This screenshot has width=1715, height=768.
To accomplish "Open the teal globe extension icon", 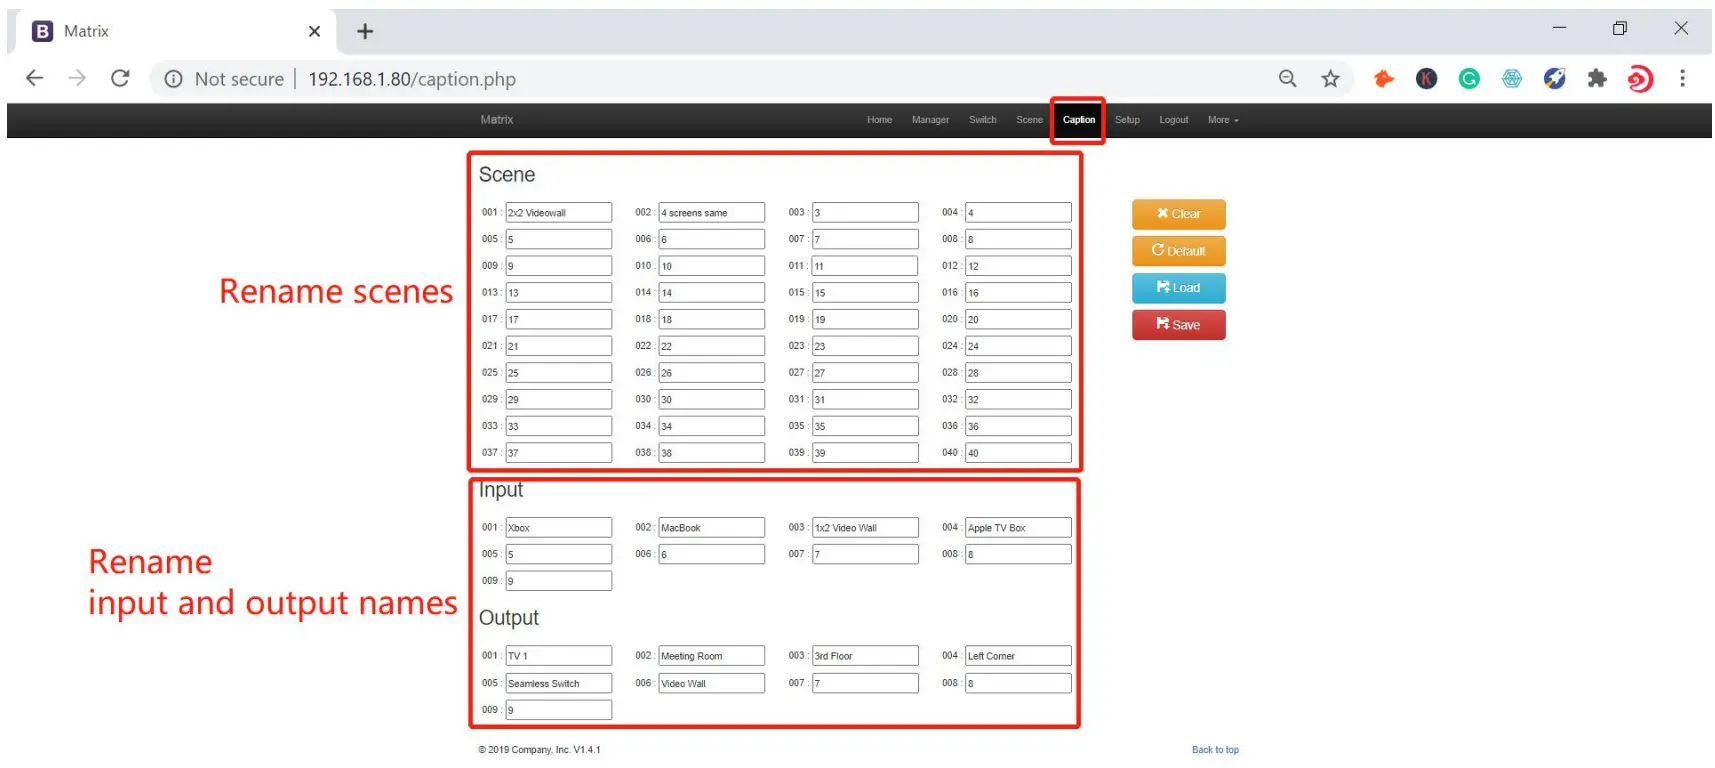I will click(x=1512, y=79).
